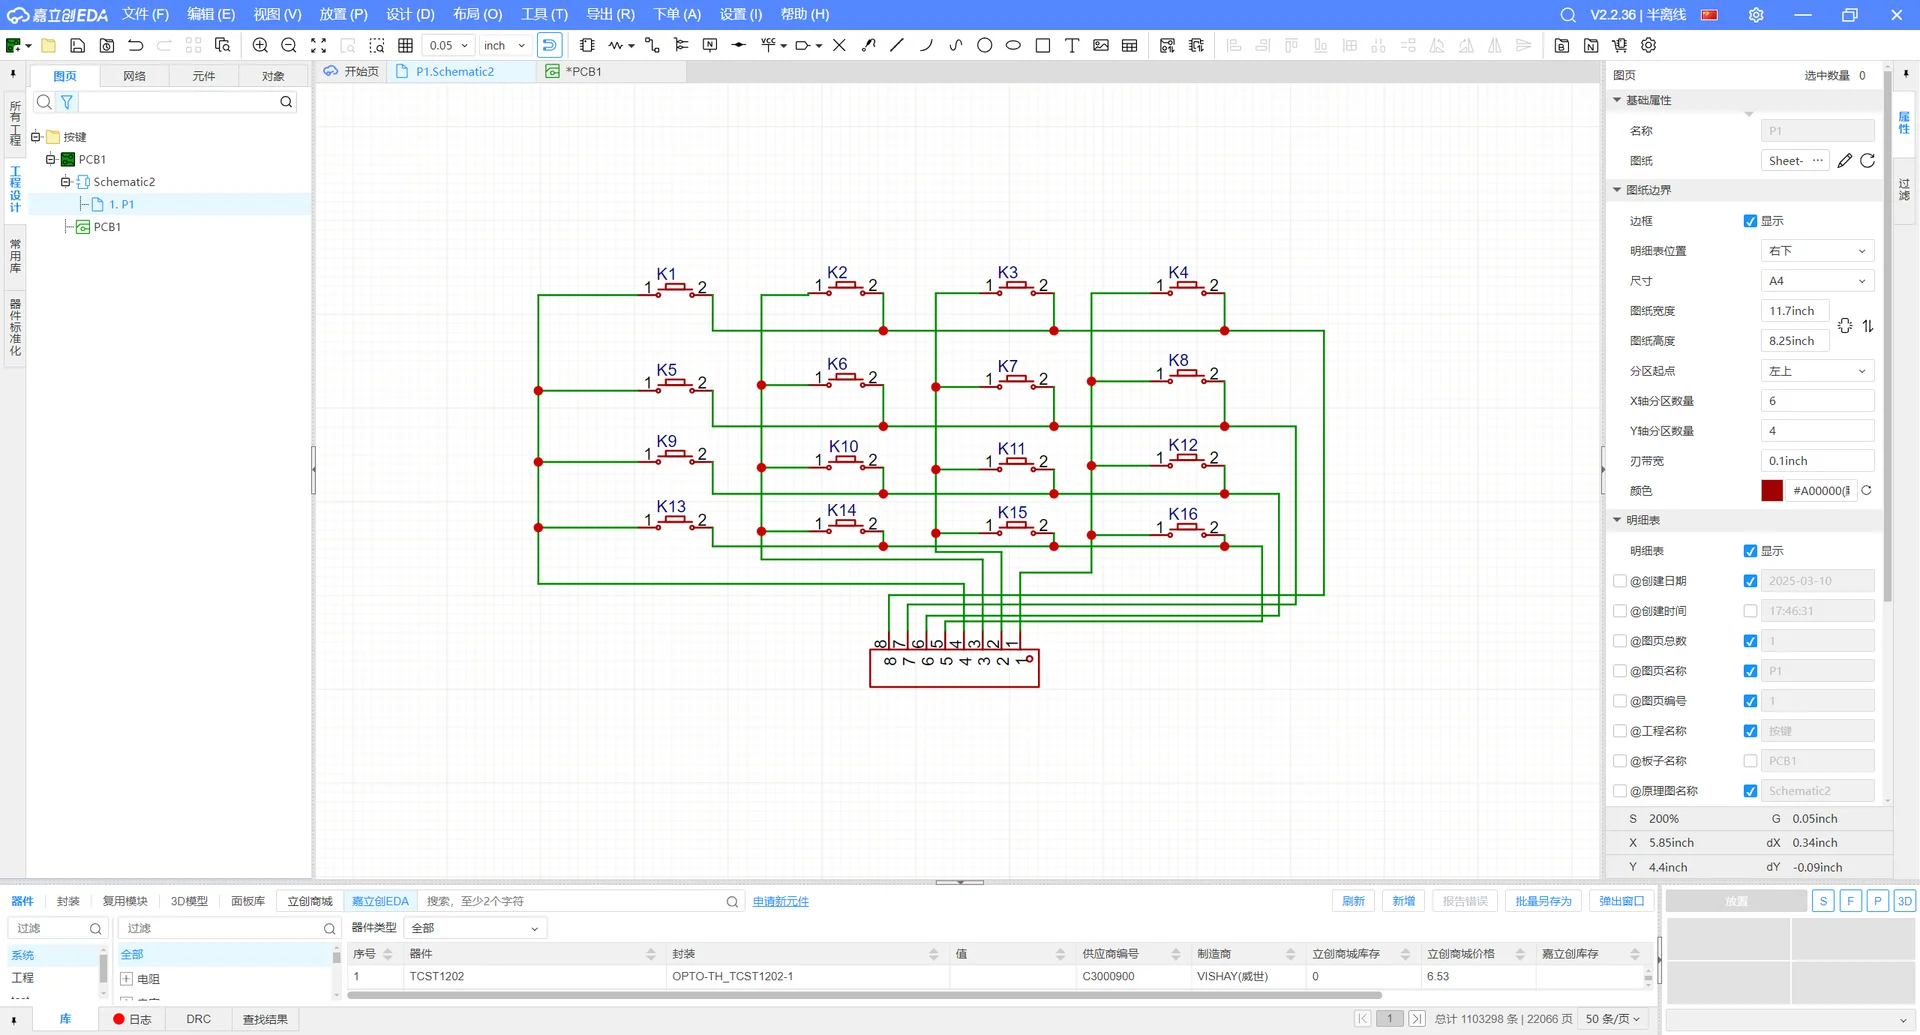Collapse the 基础属性 section
Screen dimensions: 1920x1035
1617,100
